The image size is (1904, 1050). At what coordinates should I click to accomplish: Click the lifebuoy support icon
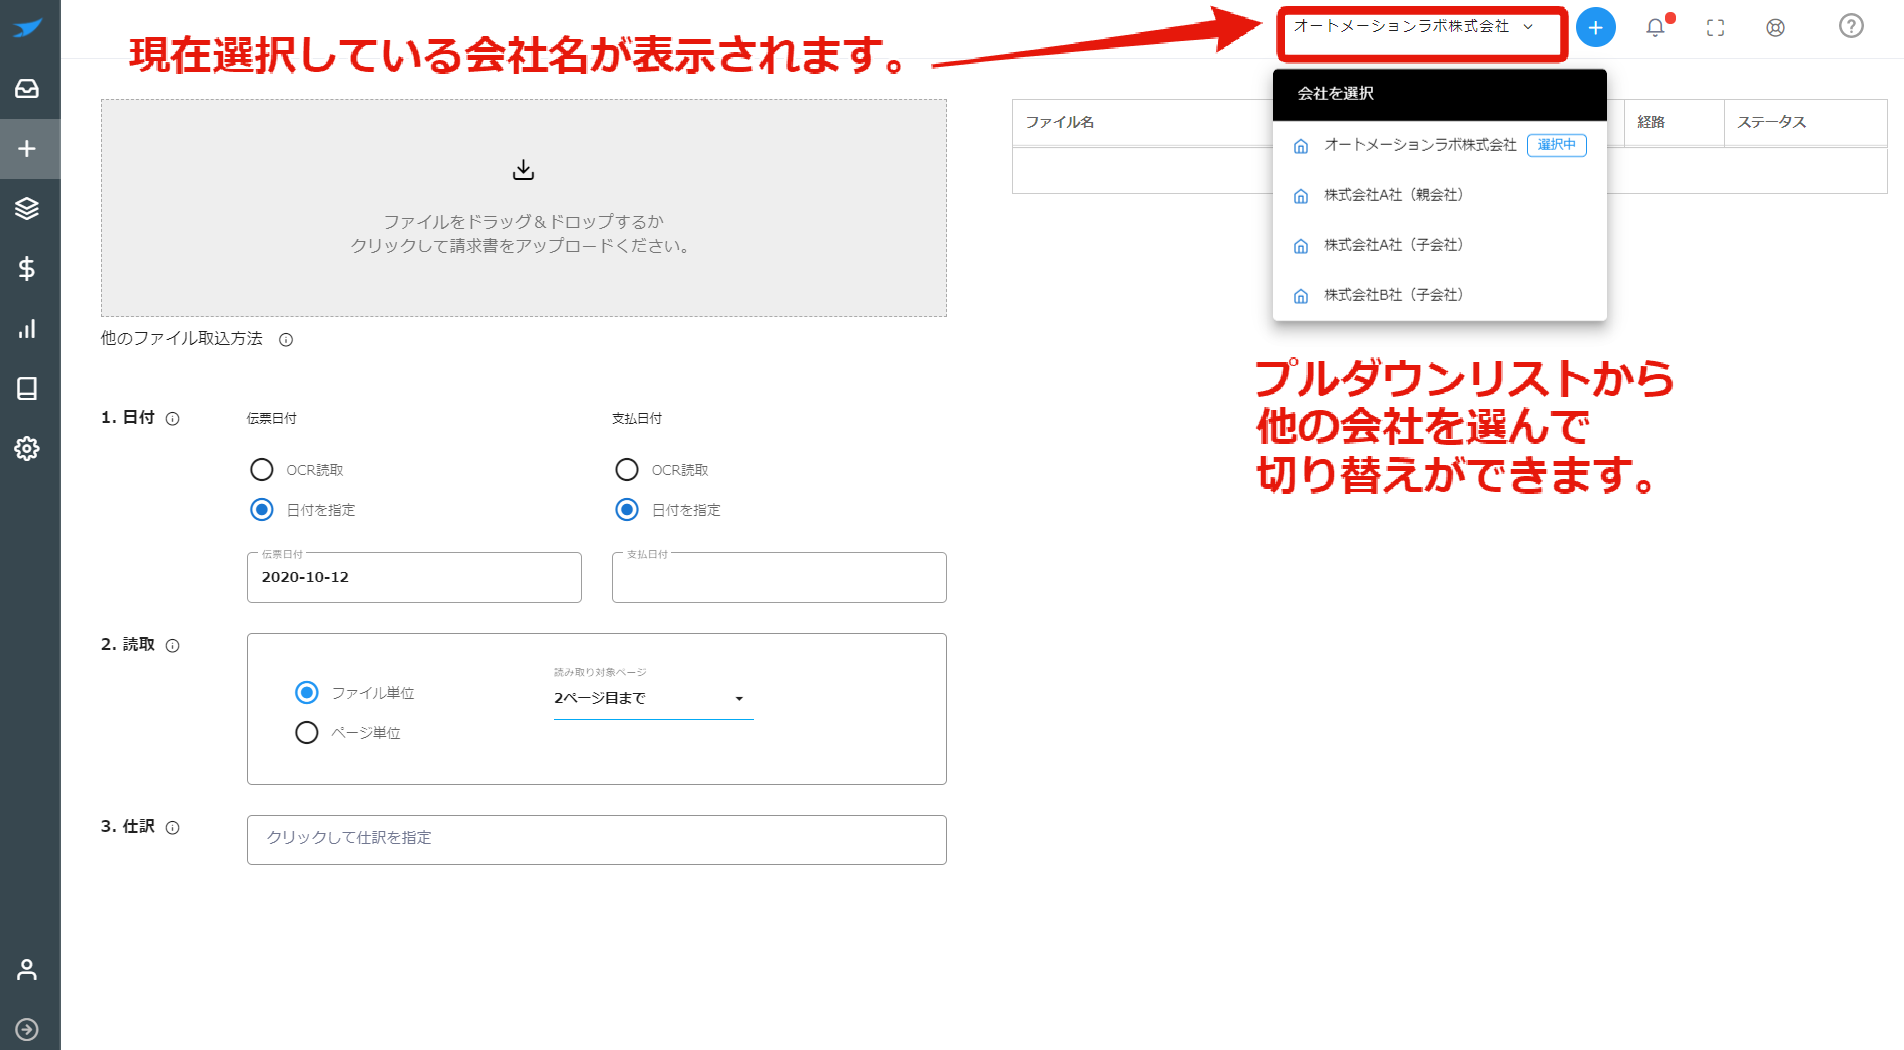pos(1775,28)
